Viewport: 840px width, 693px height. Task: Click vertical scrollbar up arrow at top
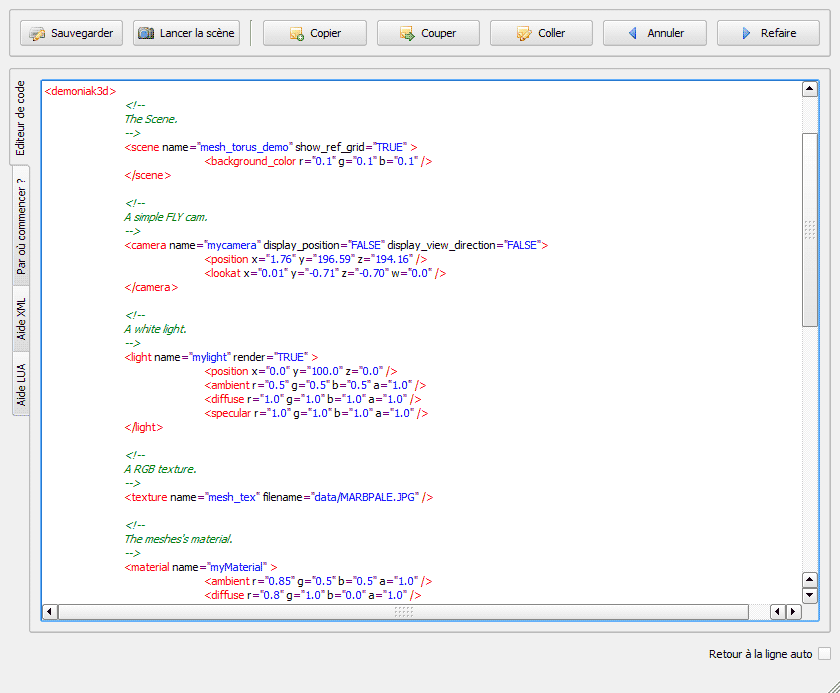(x=809, y=89)
